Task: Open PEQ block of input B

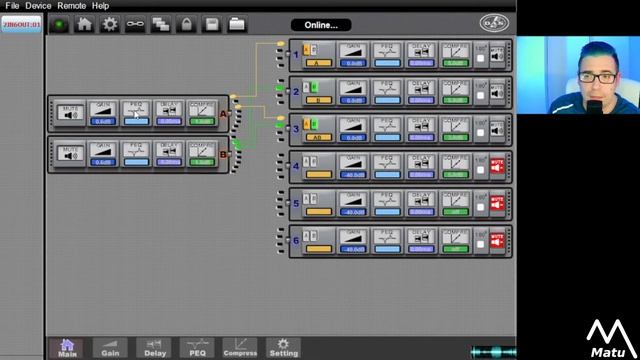Action: point(136,153)
